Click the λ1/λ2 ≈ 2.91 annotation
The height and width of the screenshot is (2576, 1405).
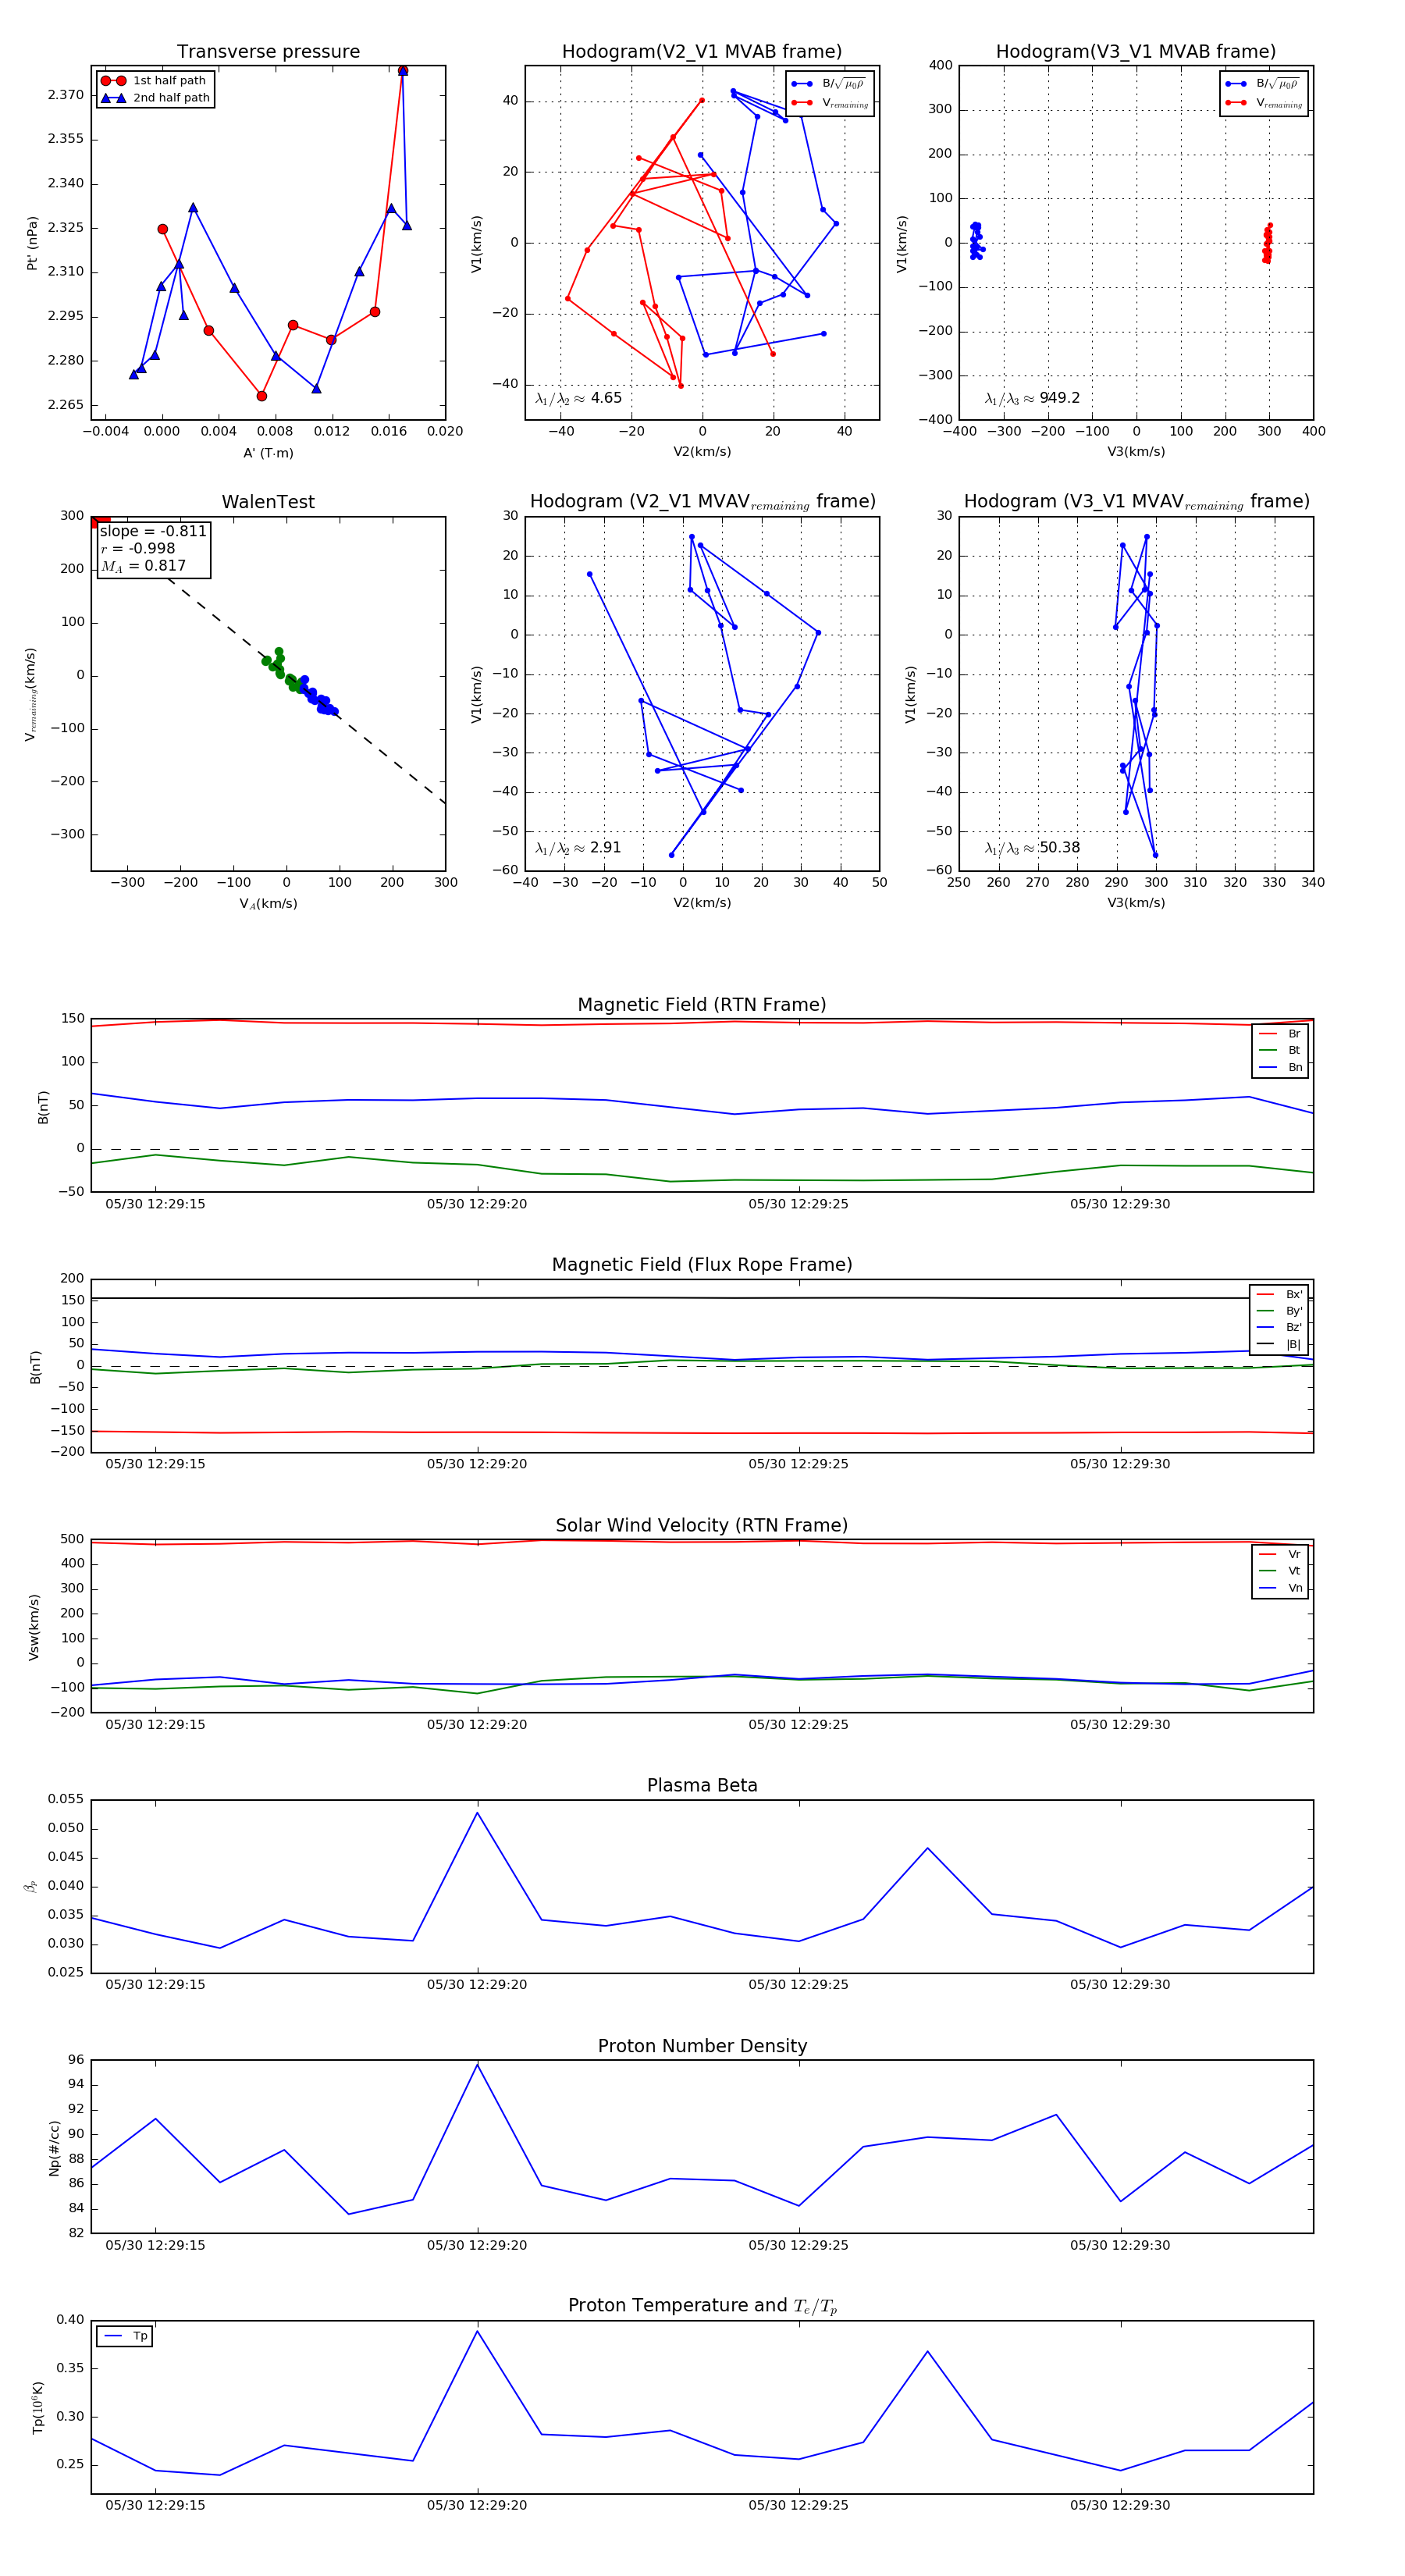point(578,848)
